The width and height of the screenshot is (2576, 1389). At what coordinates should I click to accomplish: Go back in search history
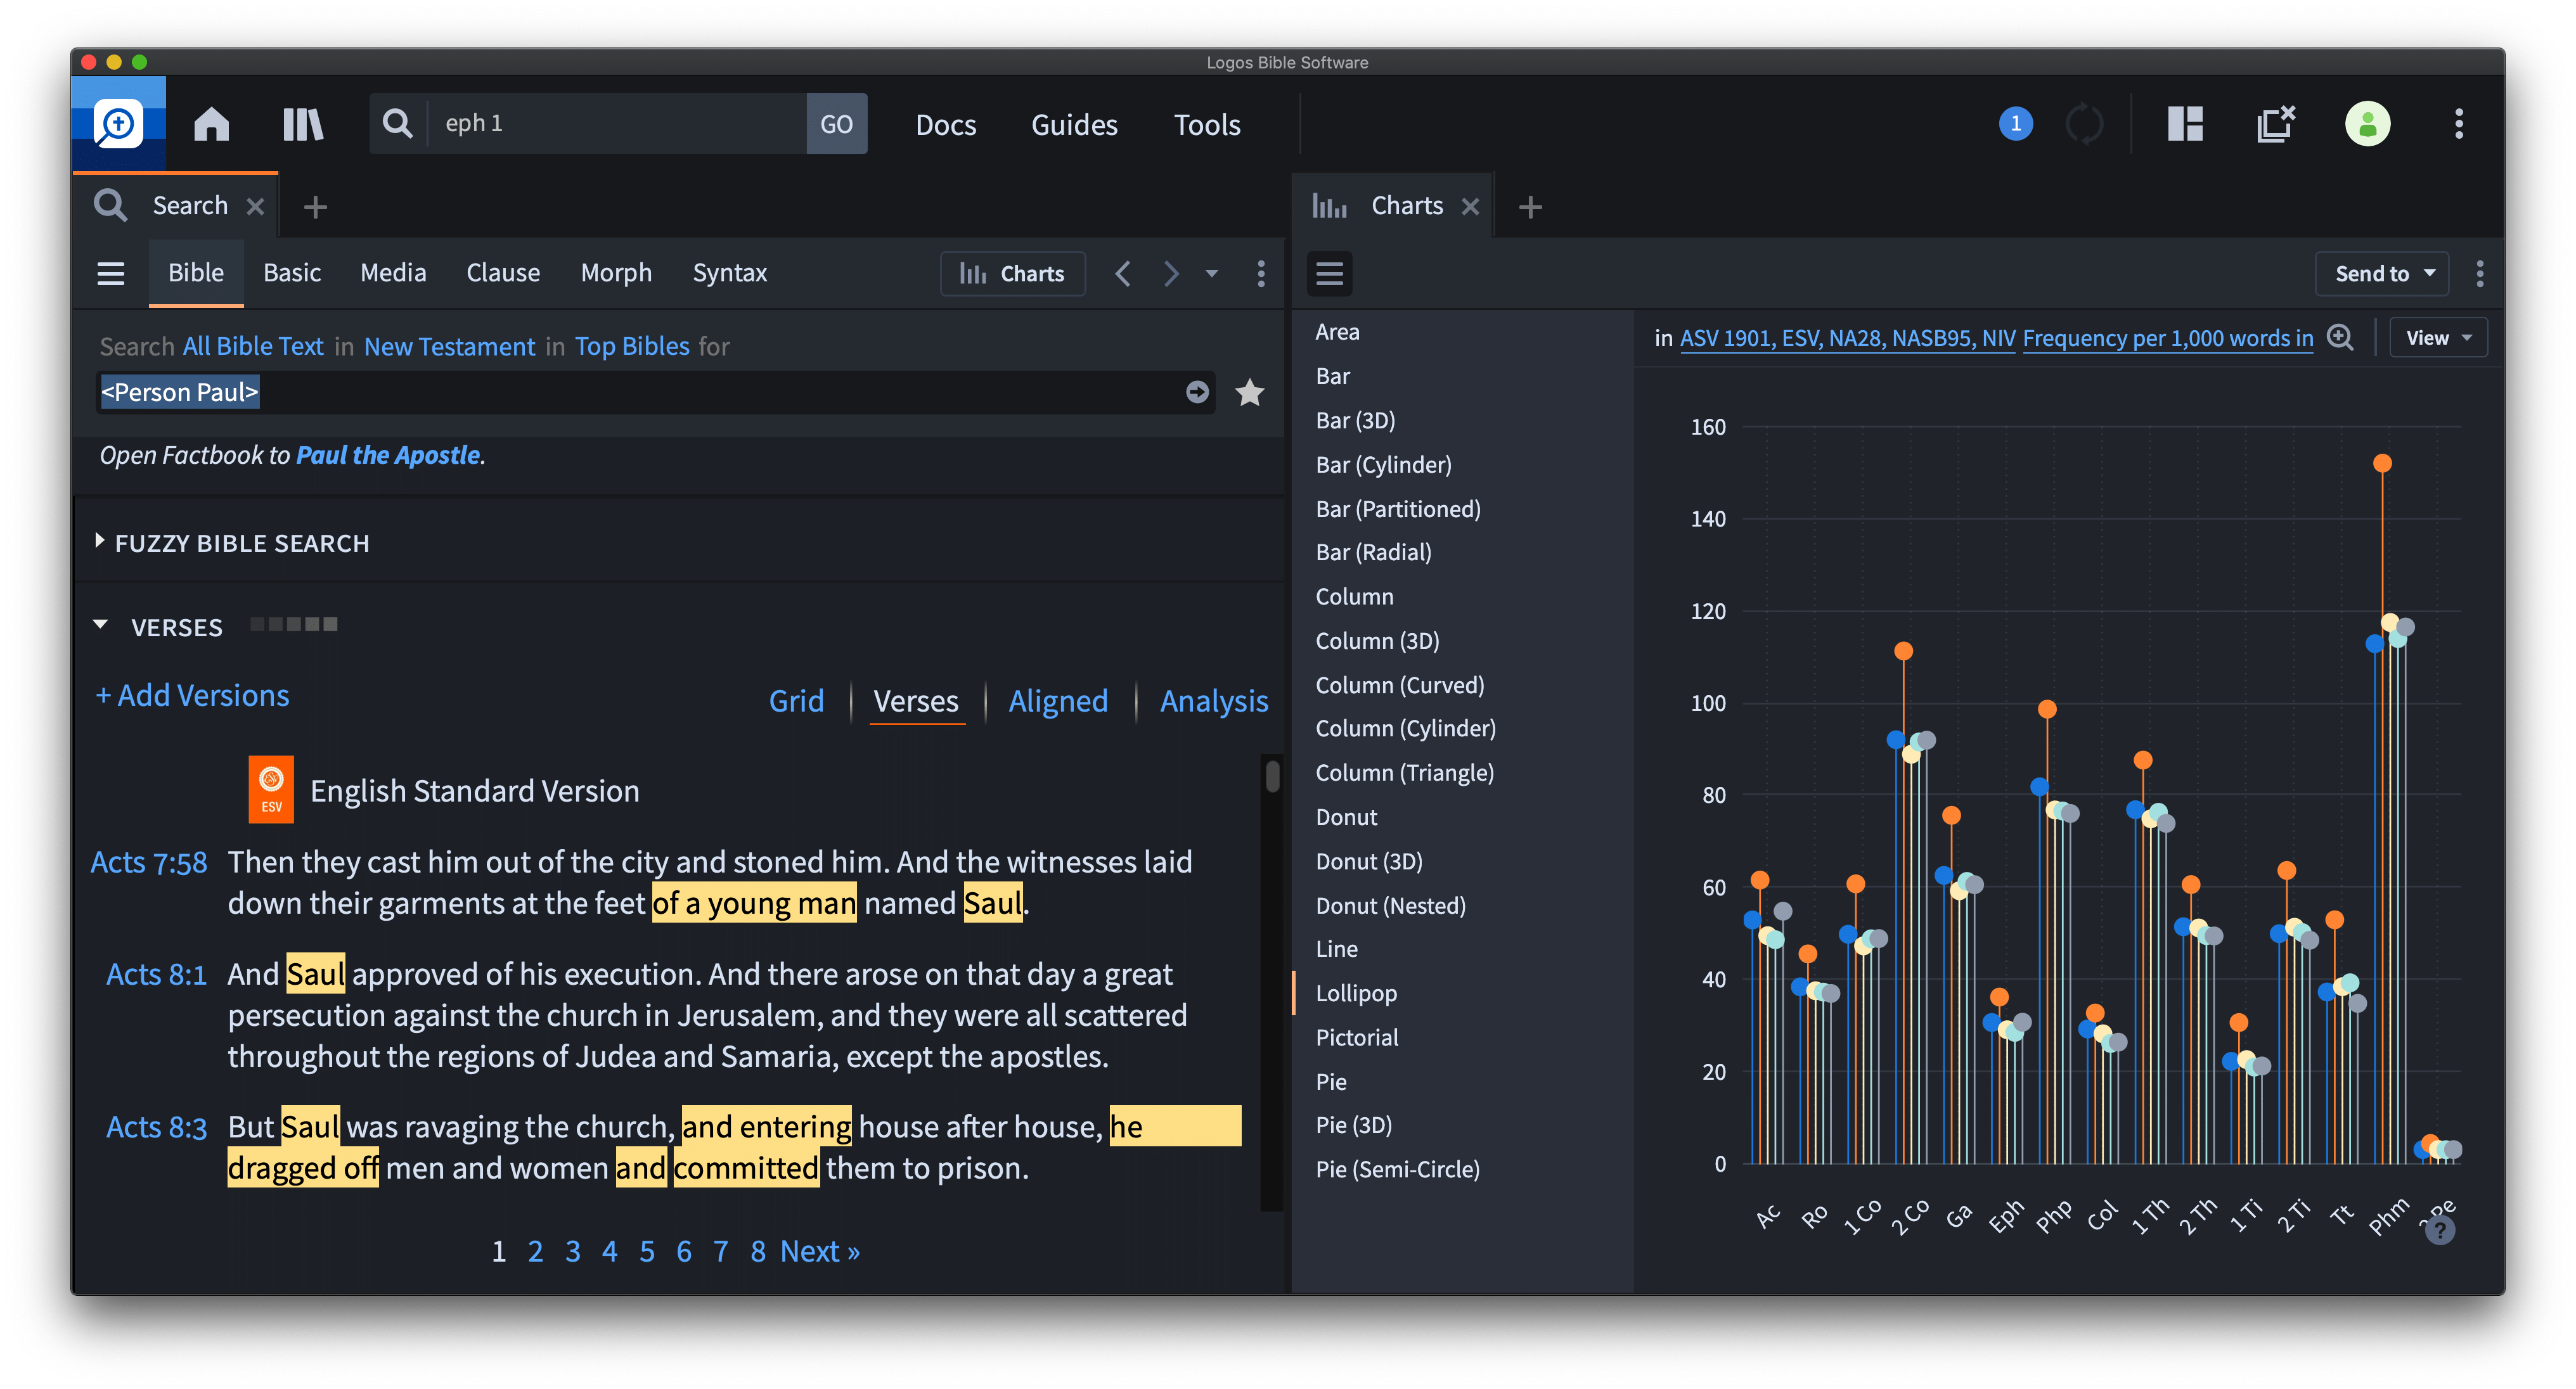1123,273
